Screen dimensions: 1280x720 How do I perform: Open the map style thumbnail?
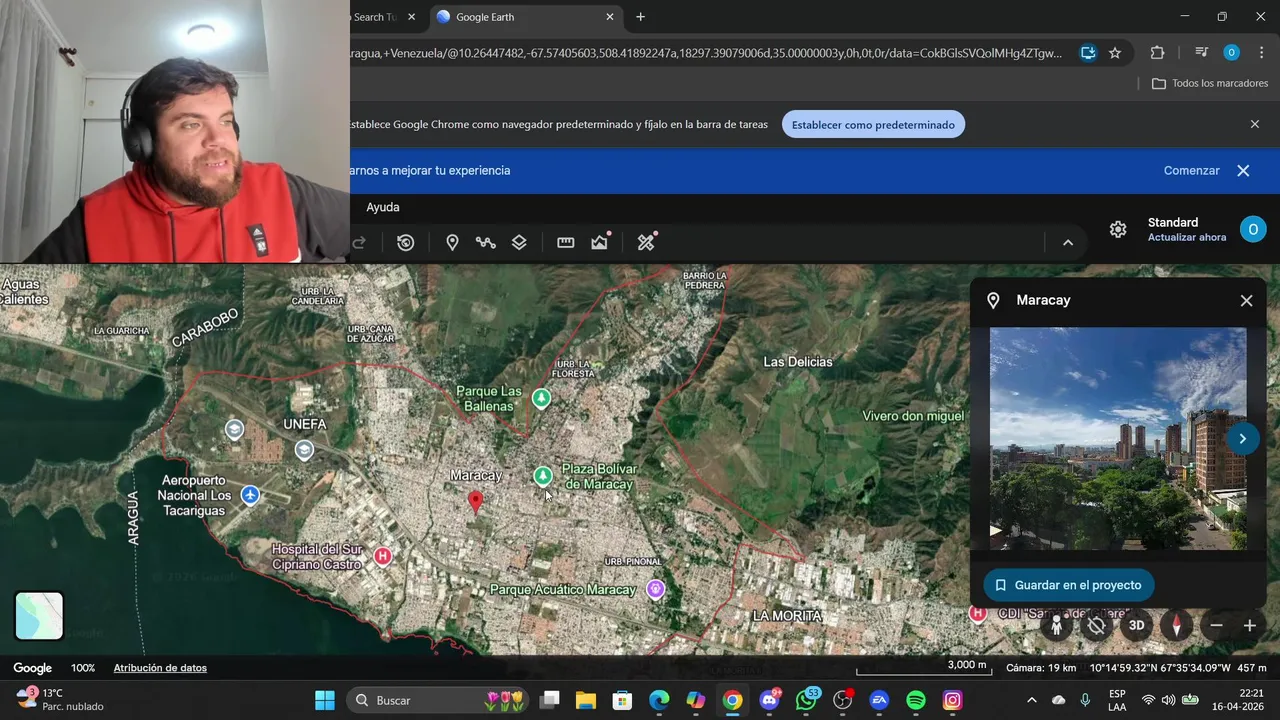click(x=39, y=616)
